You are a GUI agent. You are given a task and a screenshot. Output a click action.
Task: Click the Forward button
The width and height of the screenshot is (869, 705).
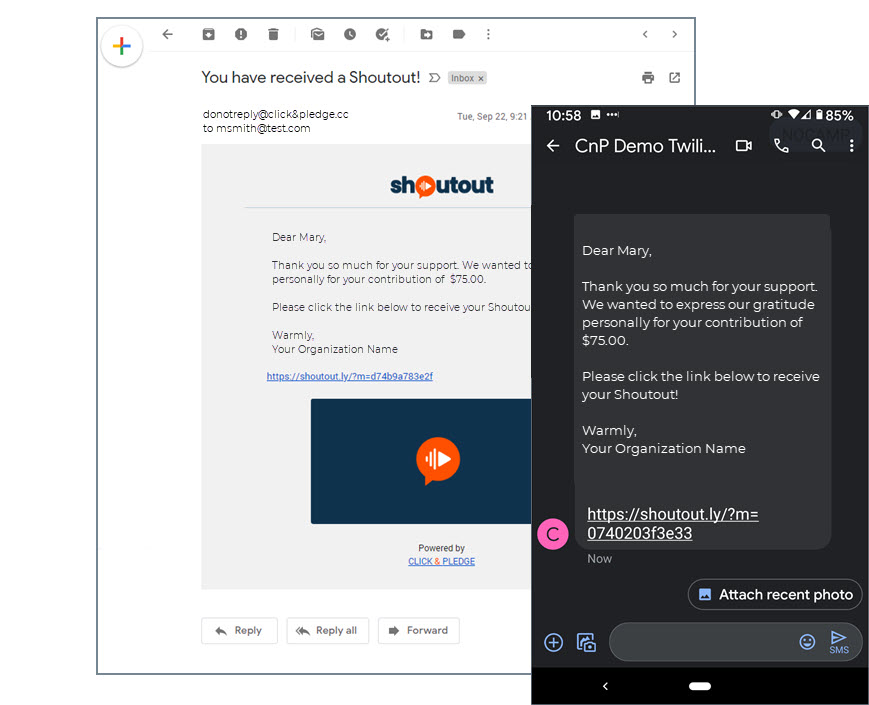tap(419, 631)
